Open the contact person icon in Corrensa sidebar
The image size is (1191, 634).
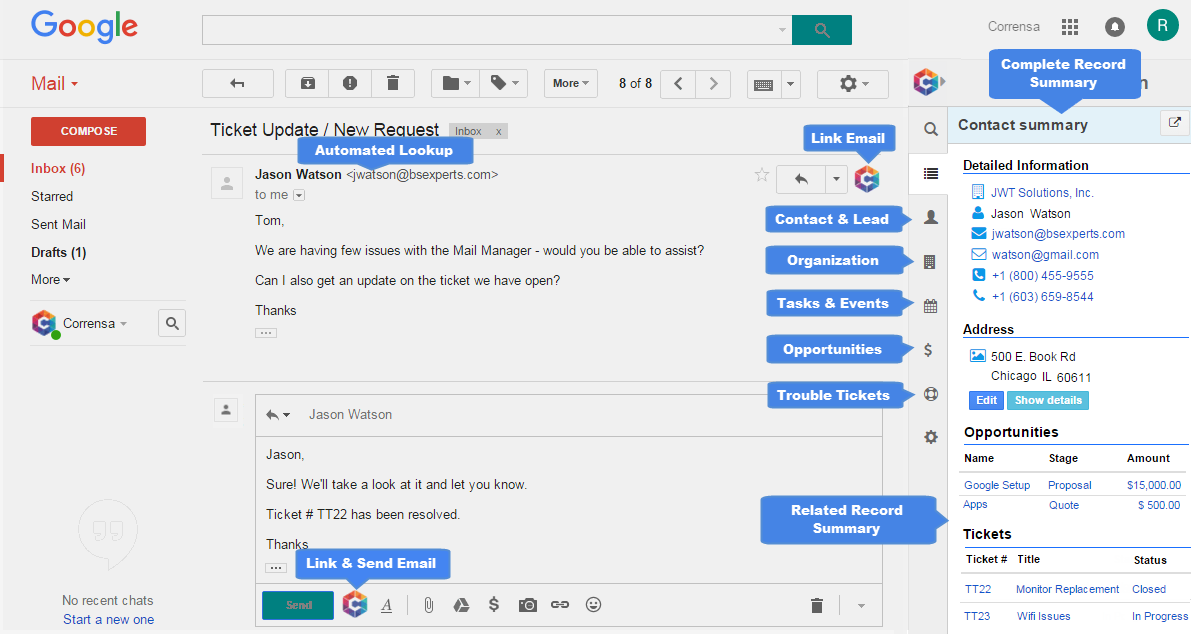(x=930, y=217)
